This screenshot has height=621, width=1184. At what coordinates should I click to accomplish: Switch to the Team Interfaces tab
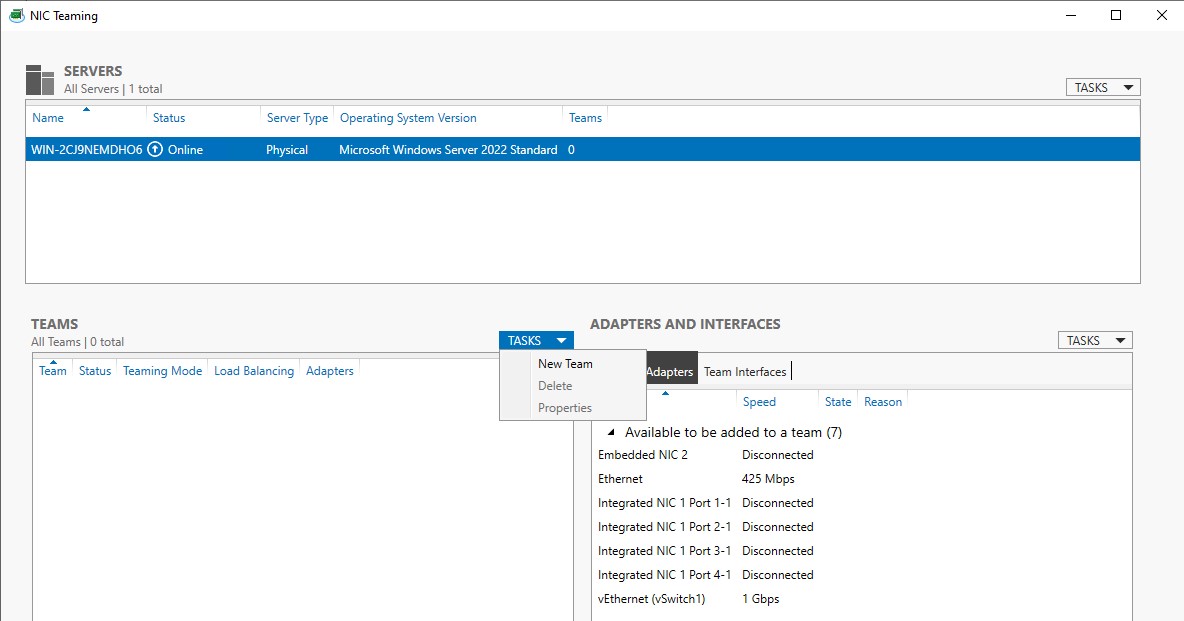point(745,370)
